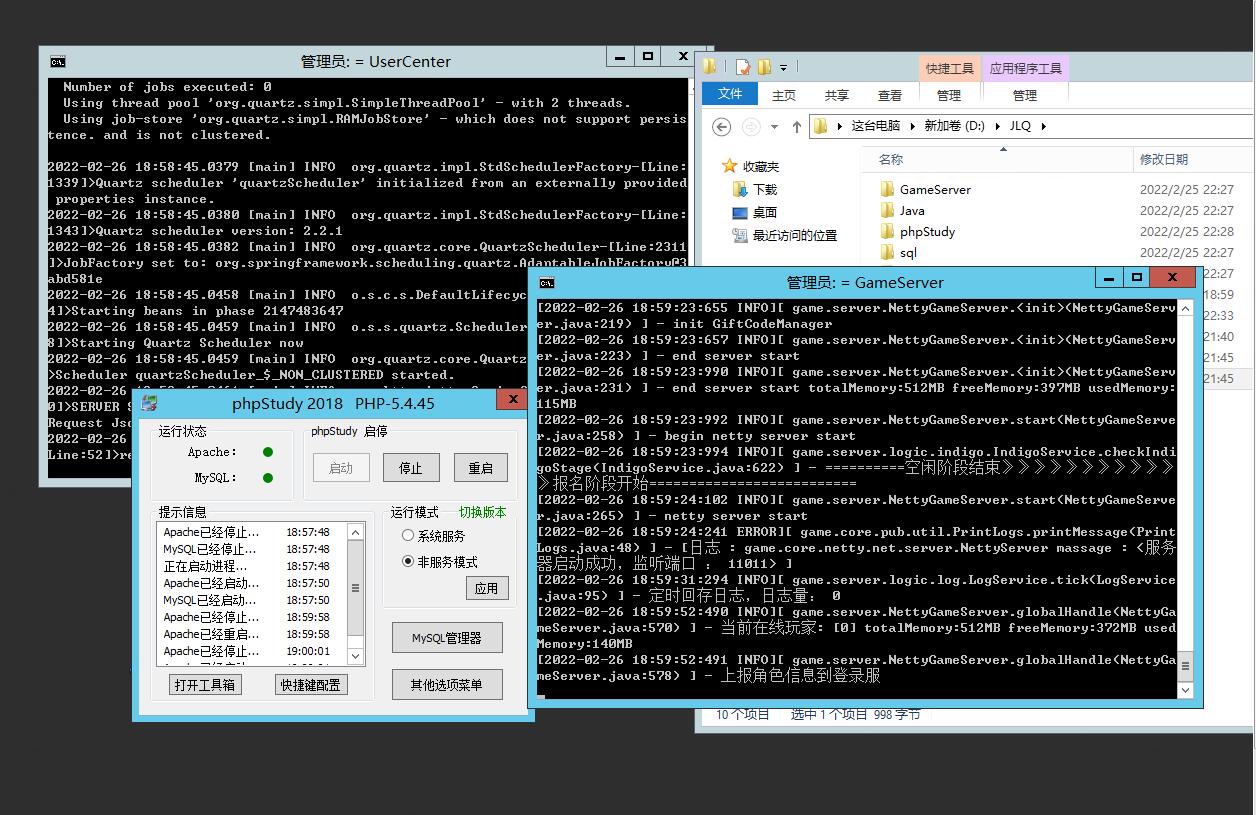The width and height of the screenshot is (1256, 815).
Task: Open the 文件 ribbon tab
Action: [x=730, y=94]
